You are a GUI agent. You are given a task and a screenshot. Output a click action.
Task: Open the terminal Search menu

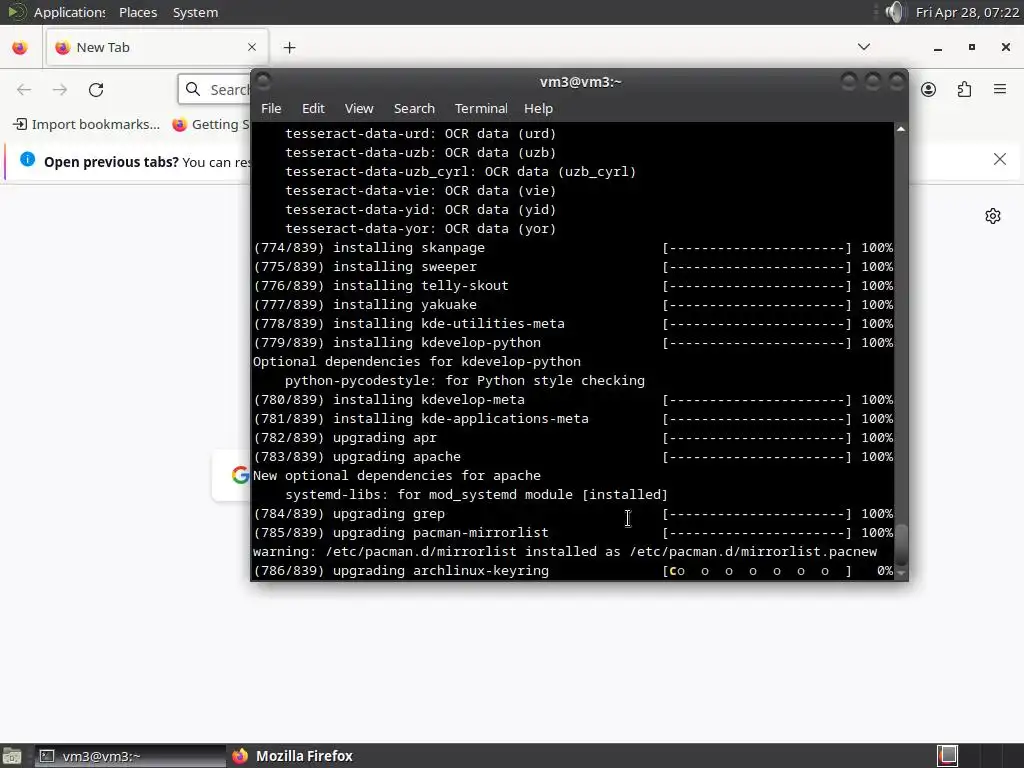[414, 108]
